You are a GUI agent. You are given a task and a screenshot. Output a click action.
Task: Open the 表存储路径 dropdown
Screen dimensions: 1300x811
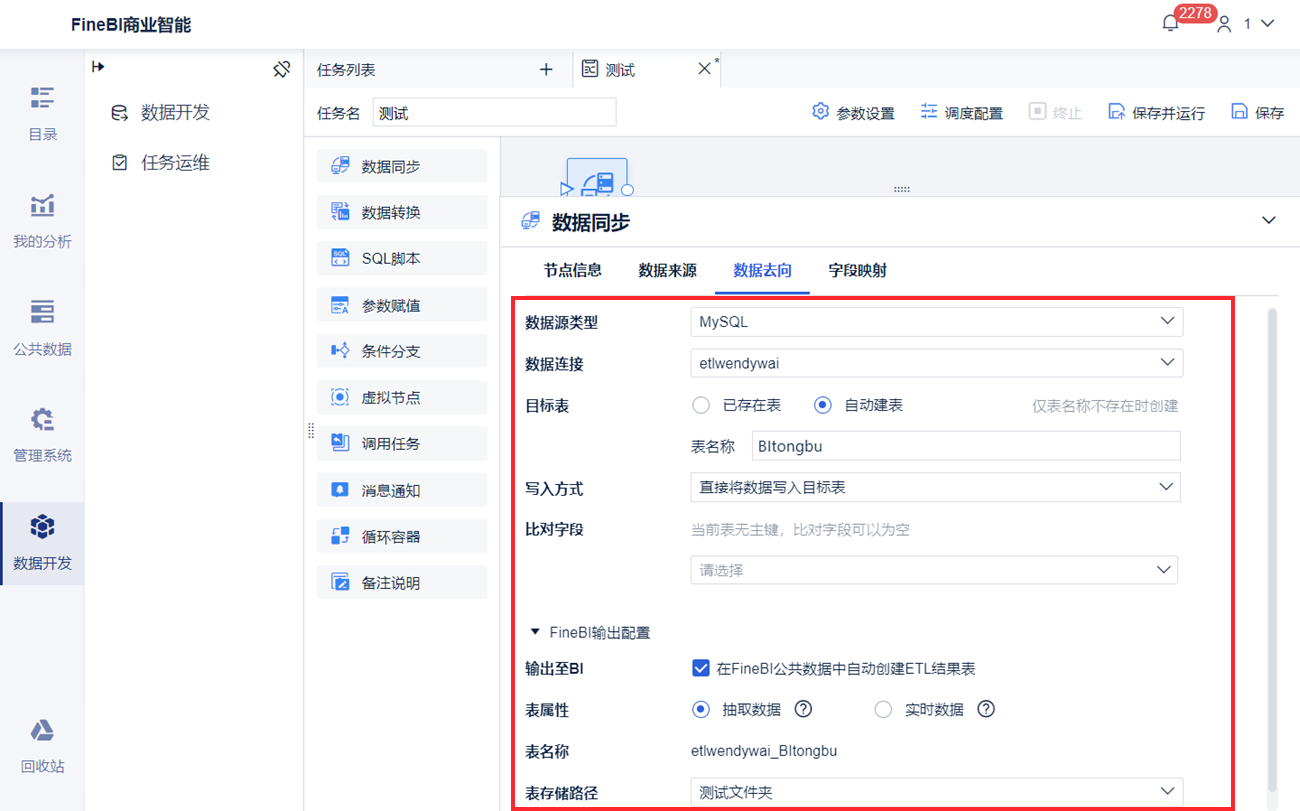(936, 792)
